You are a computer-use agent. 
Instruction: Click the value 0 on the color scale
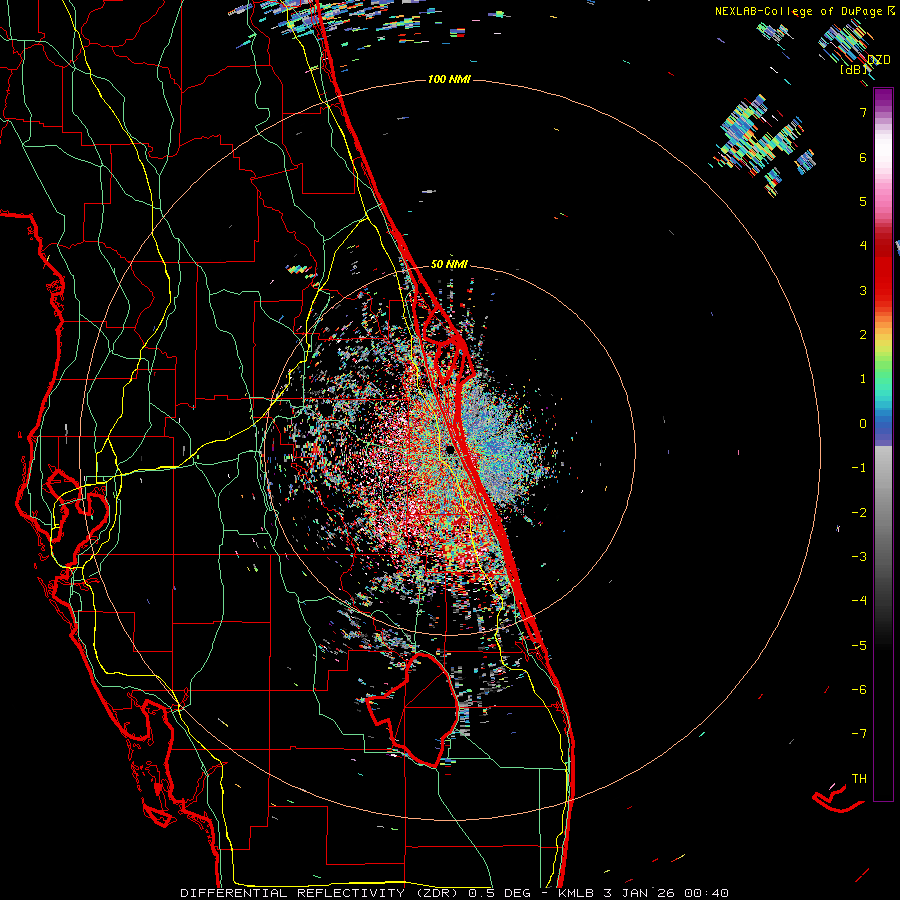863,424
